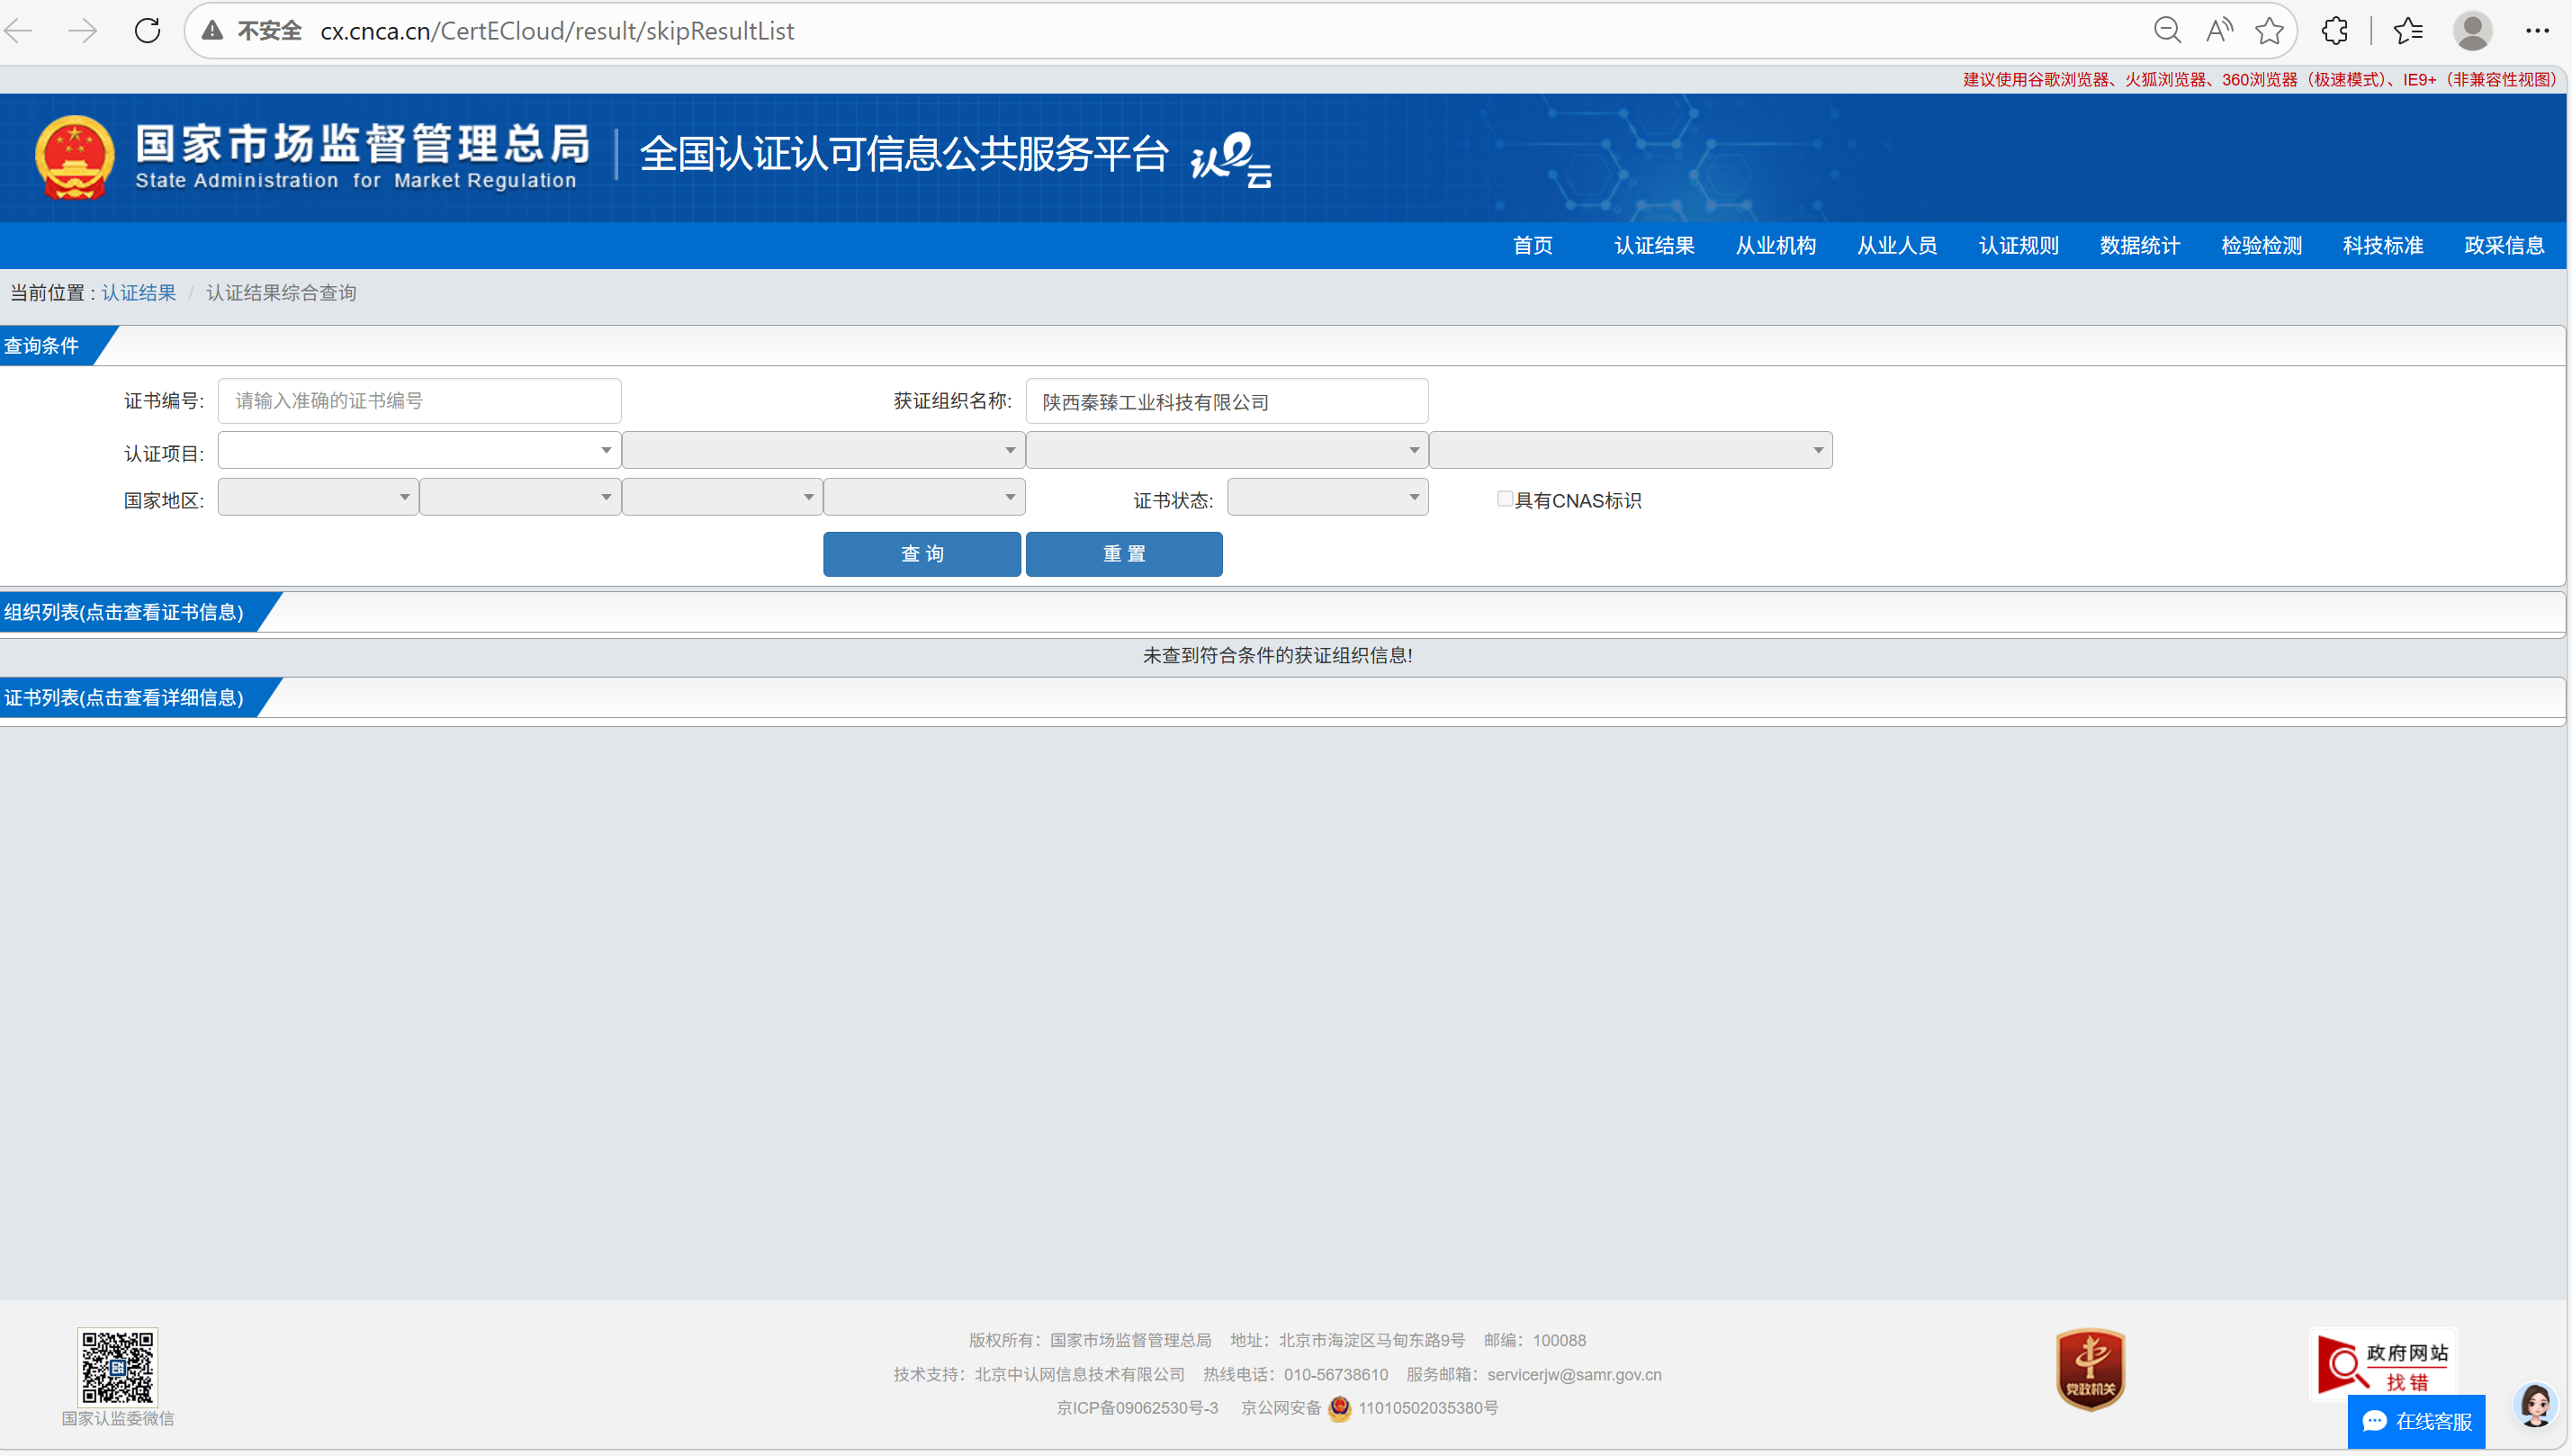The image size is (2572, 1456).
Task: Add page to favorites star icon
Action: (x=2269, y=31)
